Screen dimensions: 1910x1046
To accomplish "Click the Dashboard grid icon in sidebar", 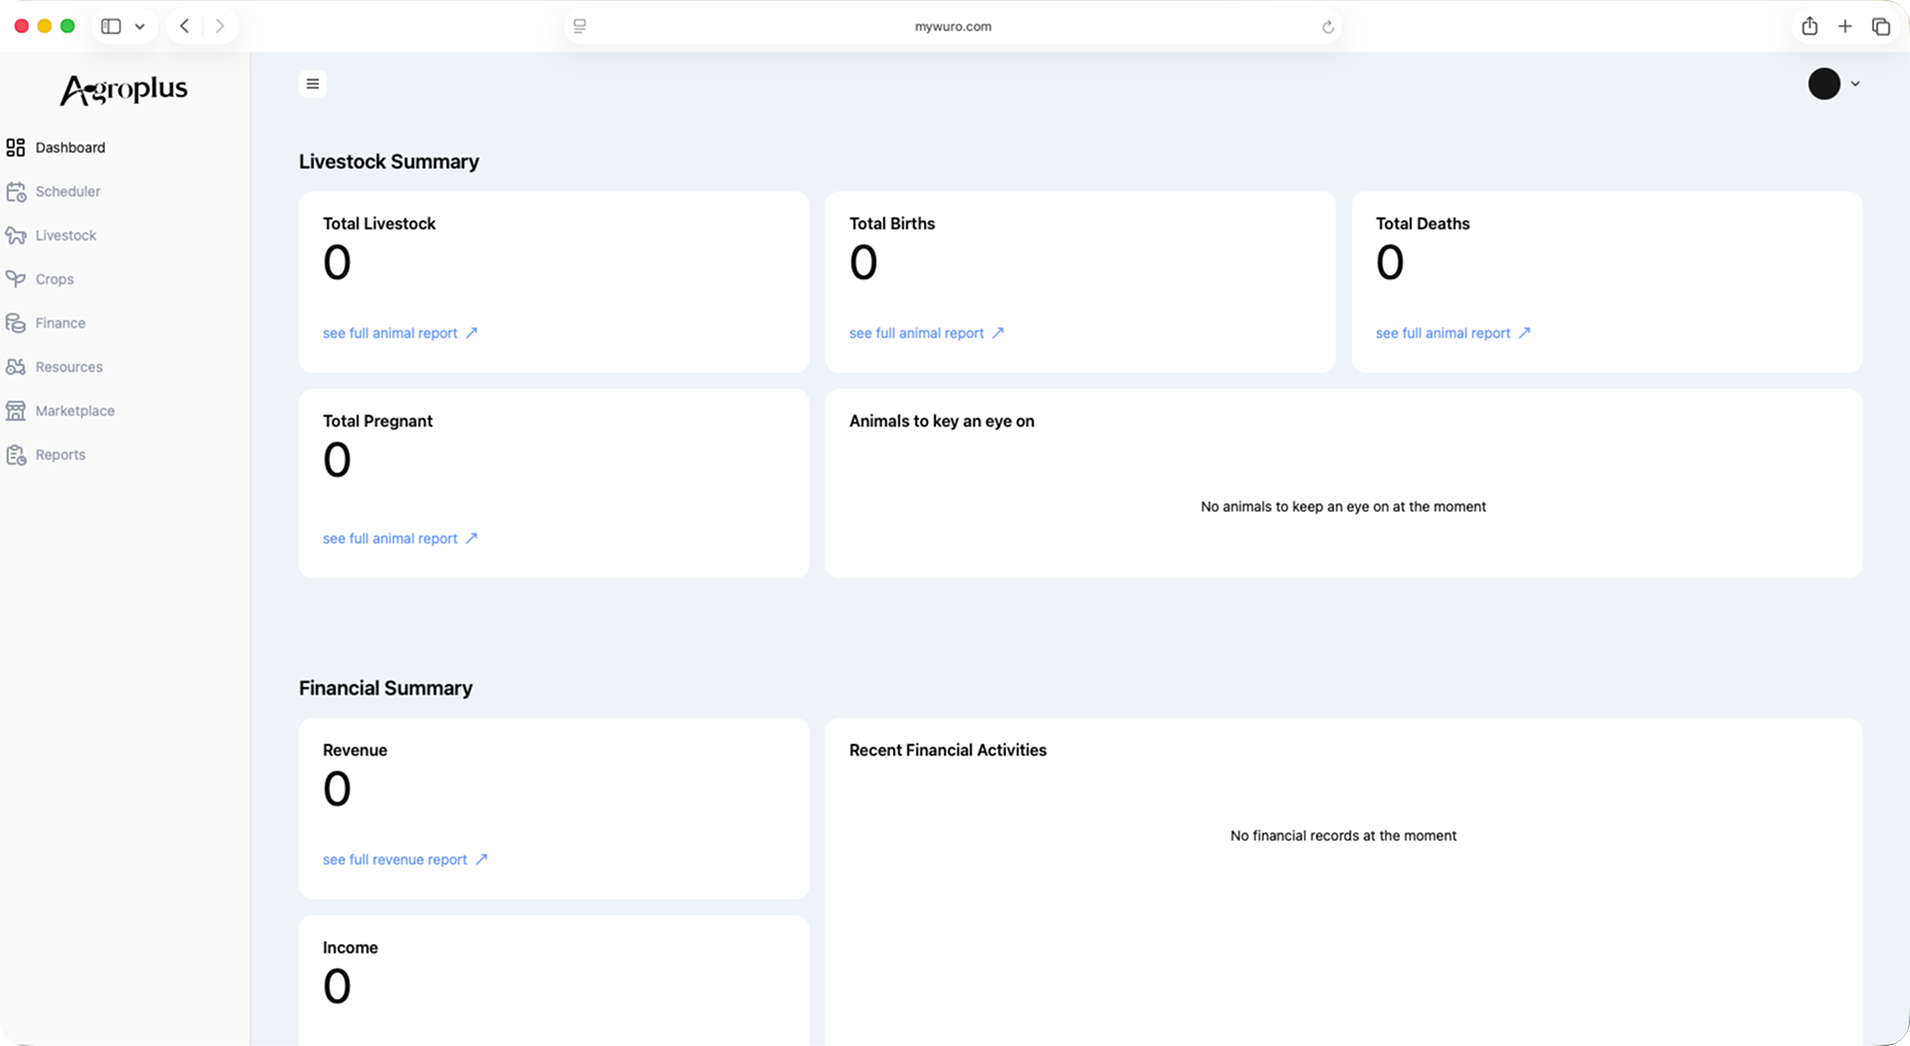I will coord(16,148).
